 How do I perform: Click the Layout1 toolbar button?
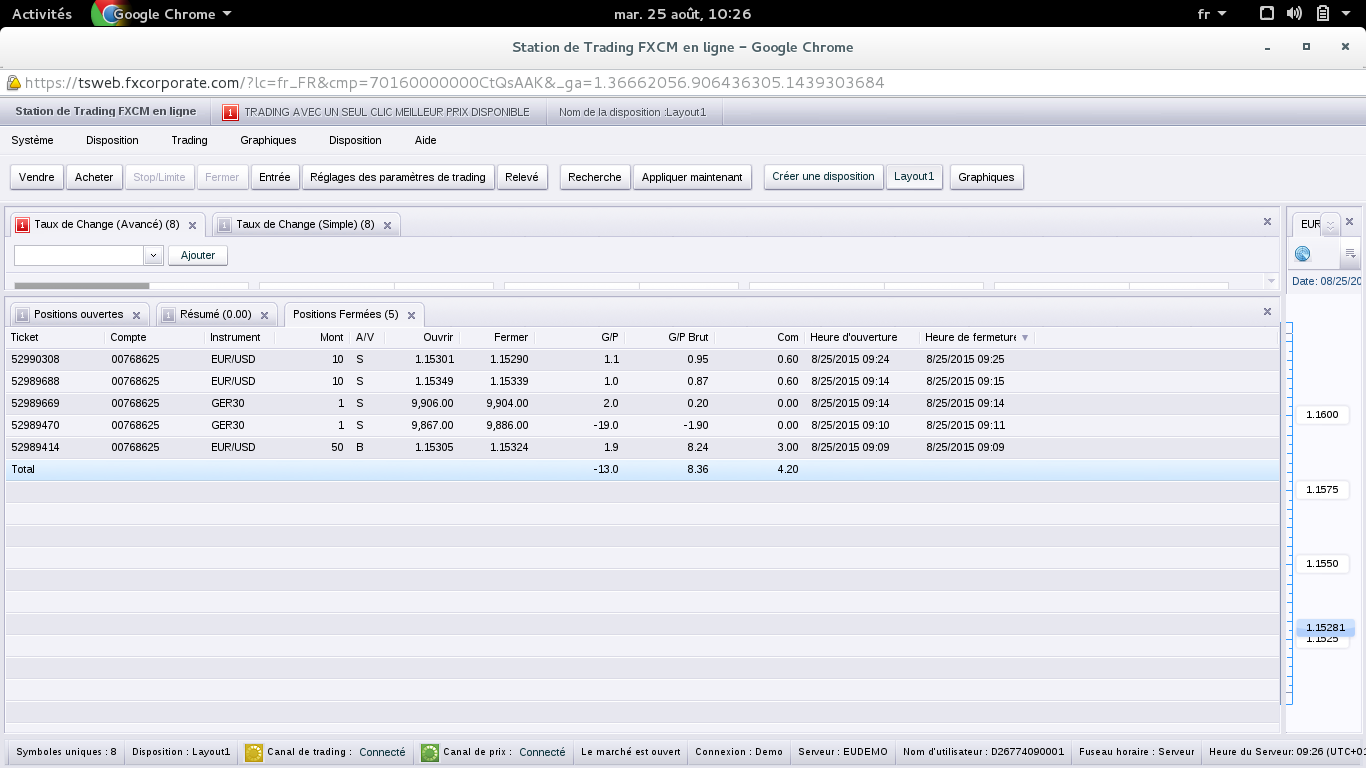tap(914, 177)
